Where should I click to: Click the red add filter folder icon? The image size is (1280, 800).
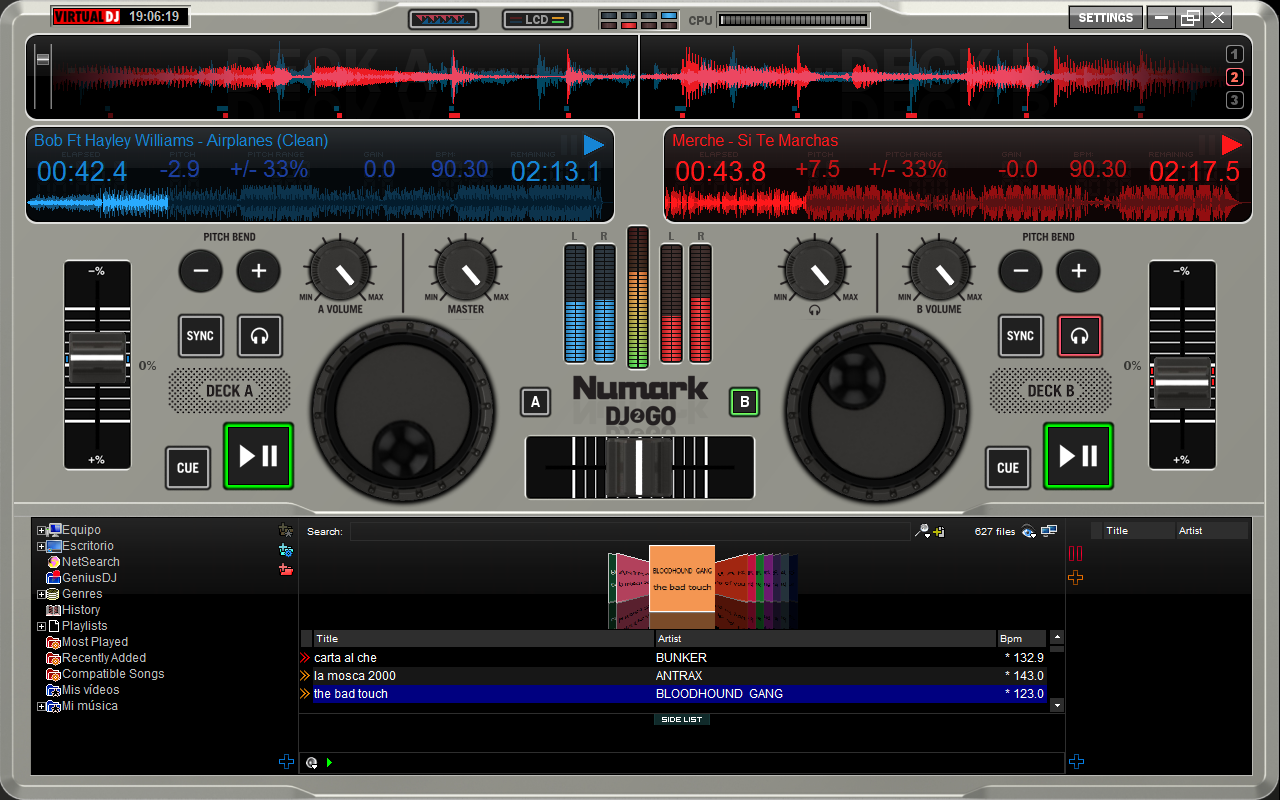286,570
